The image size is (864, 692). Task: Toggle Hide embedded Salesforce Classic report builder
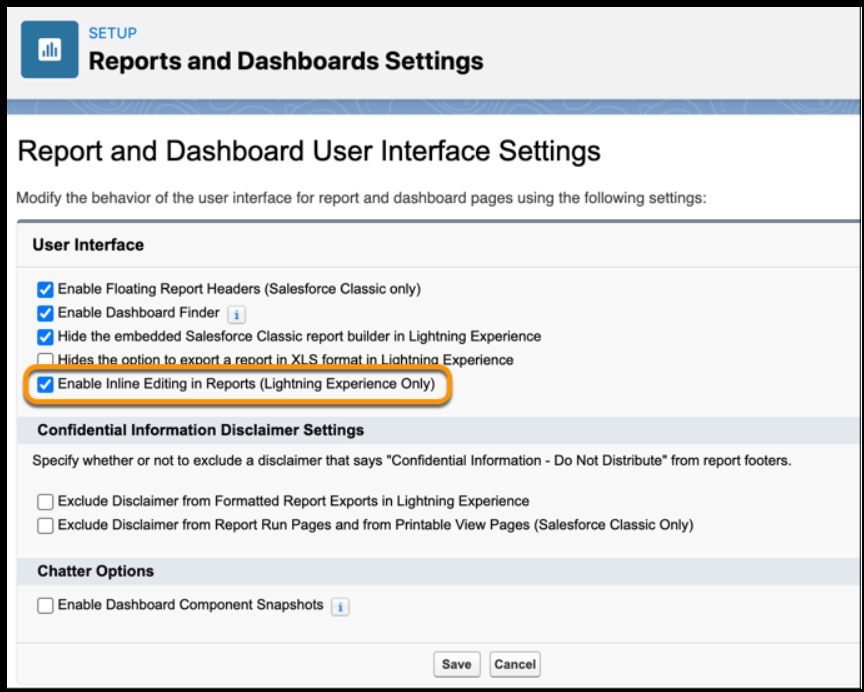45,337
